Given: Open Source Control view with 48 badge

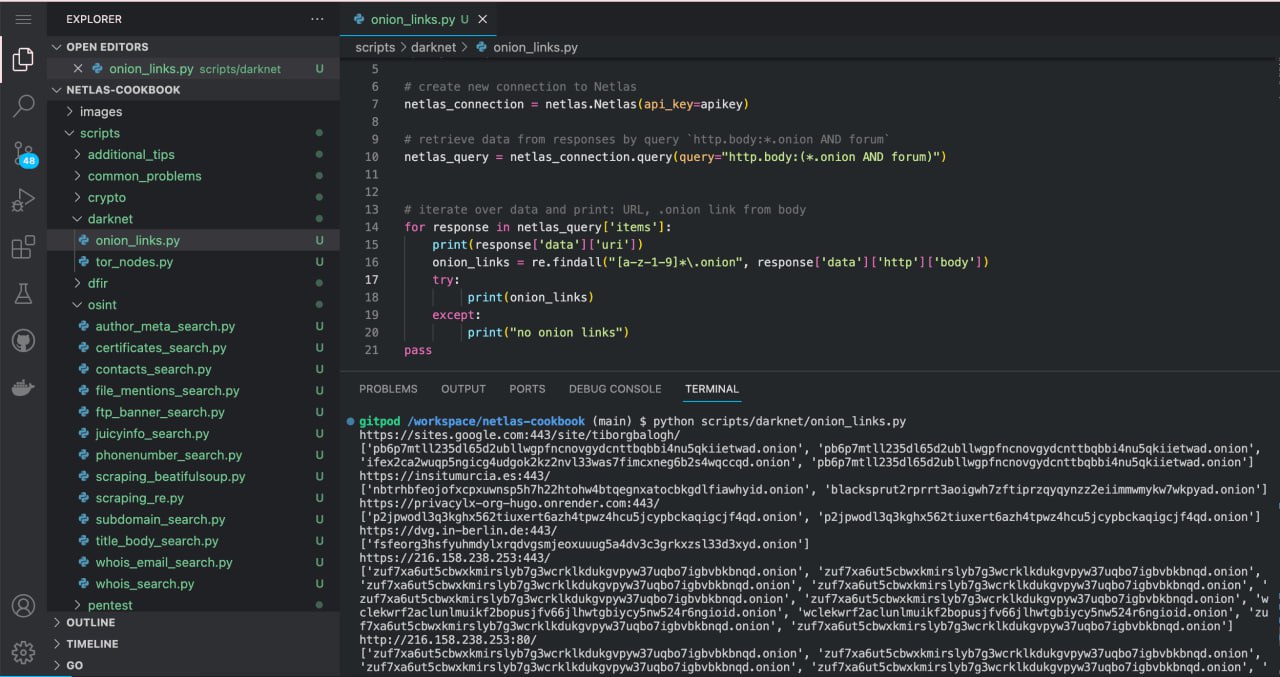Looking at the screenshot, I should tap(23, 154).
